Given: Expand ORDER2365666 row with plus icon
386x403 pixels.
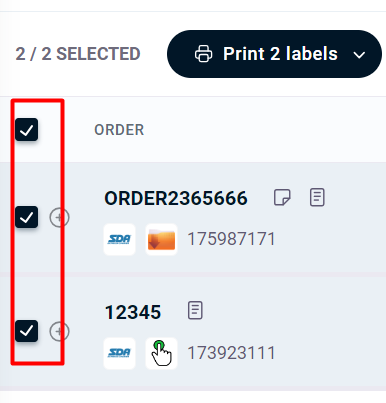Looking at the screenshot, I should (x=59, y=218).
